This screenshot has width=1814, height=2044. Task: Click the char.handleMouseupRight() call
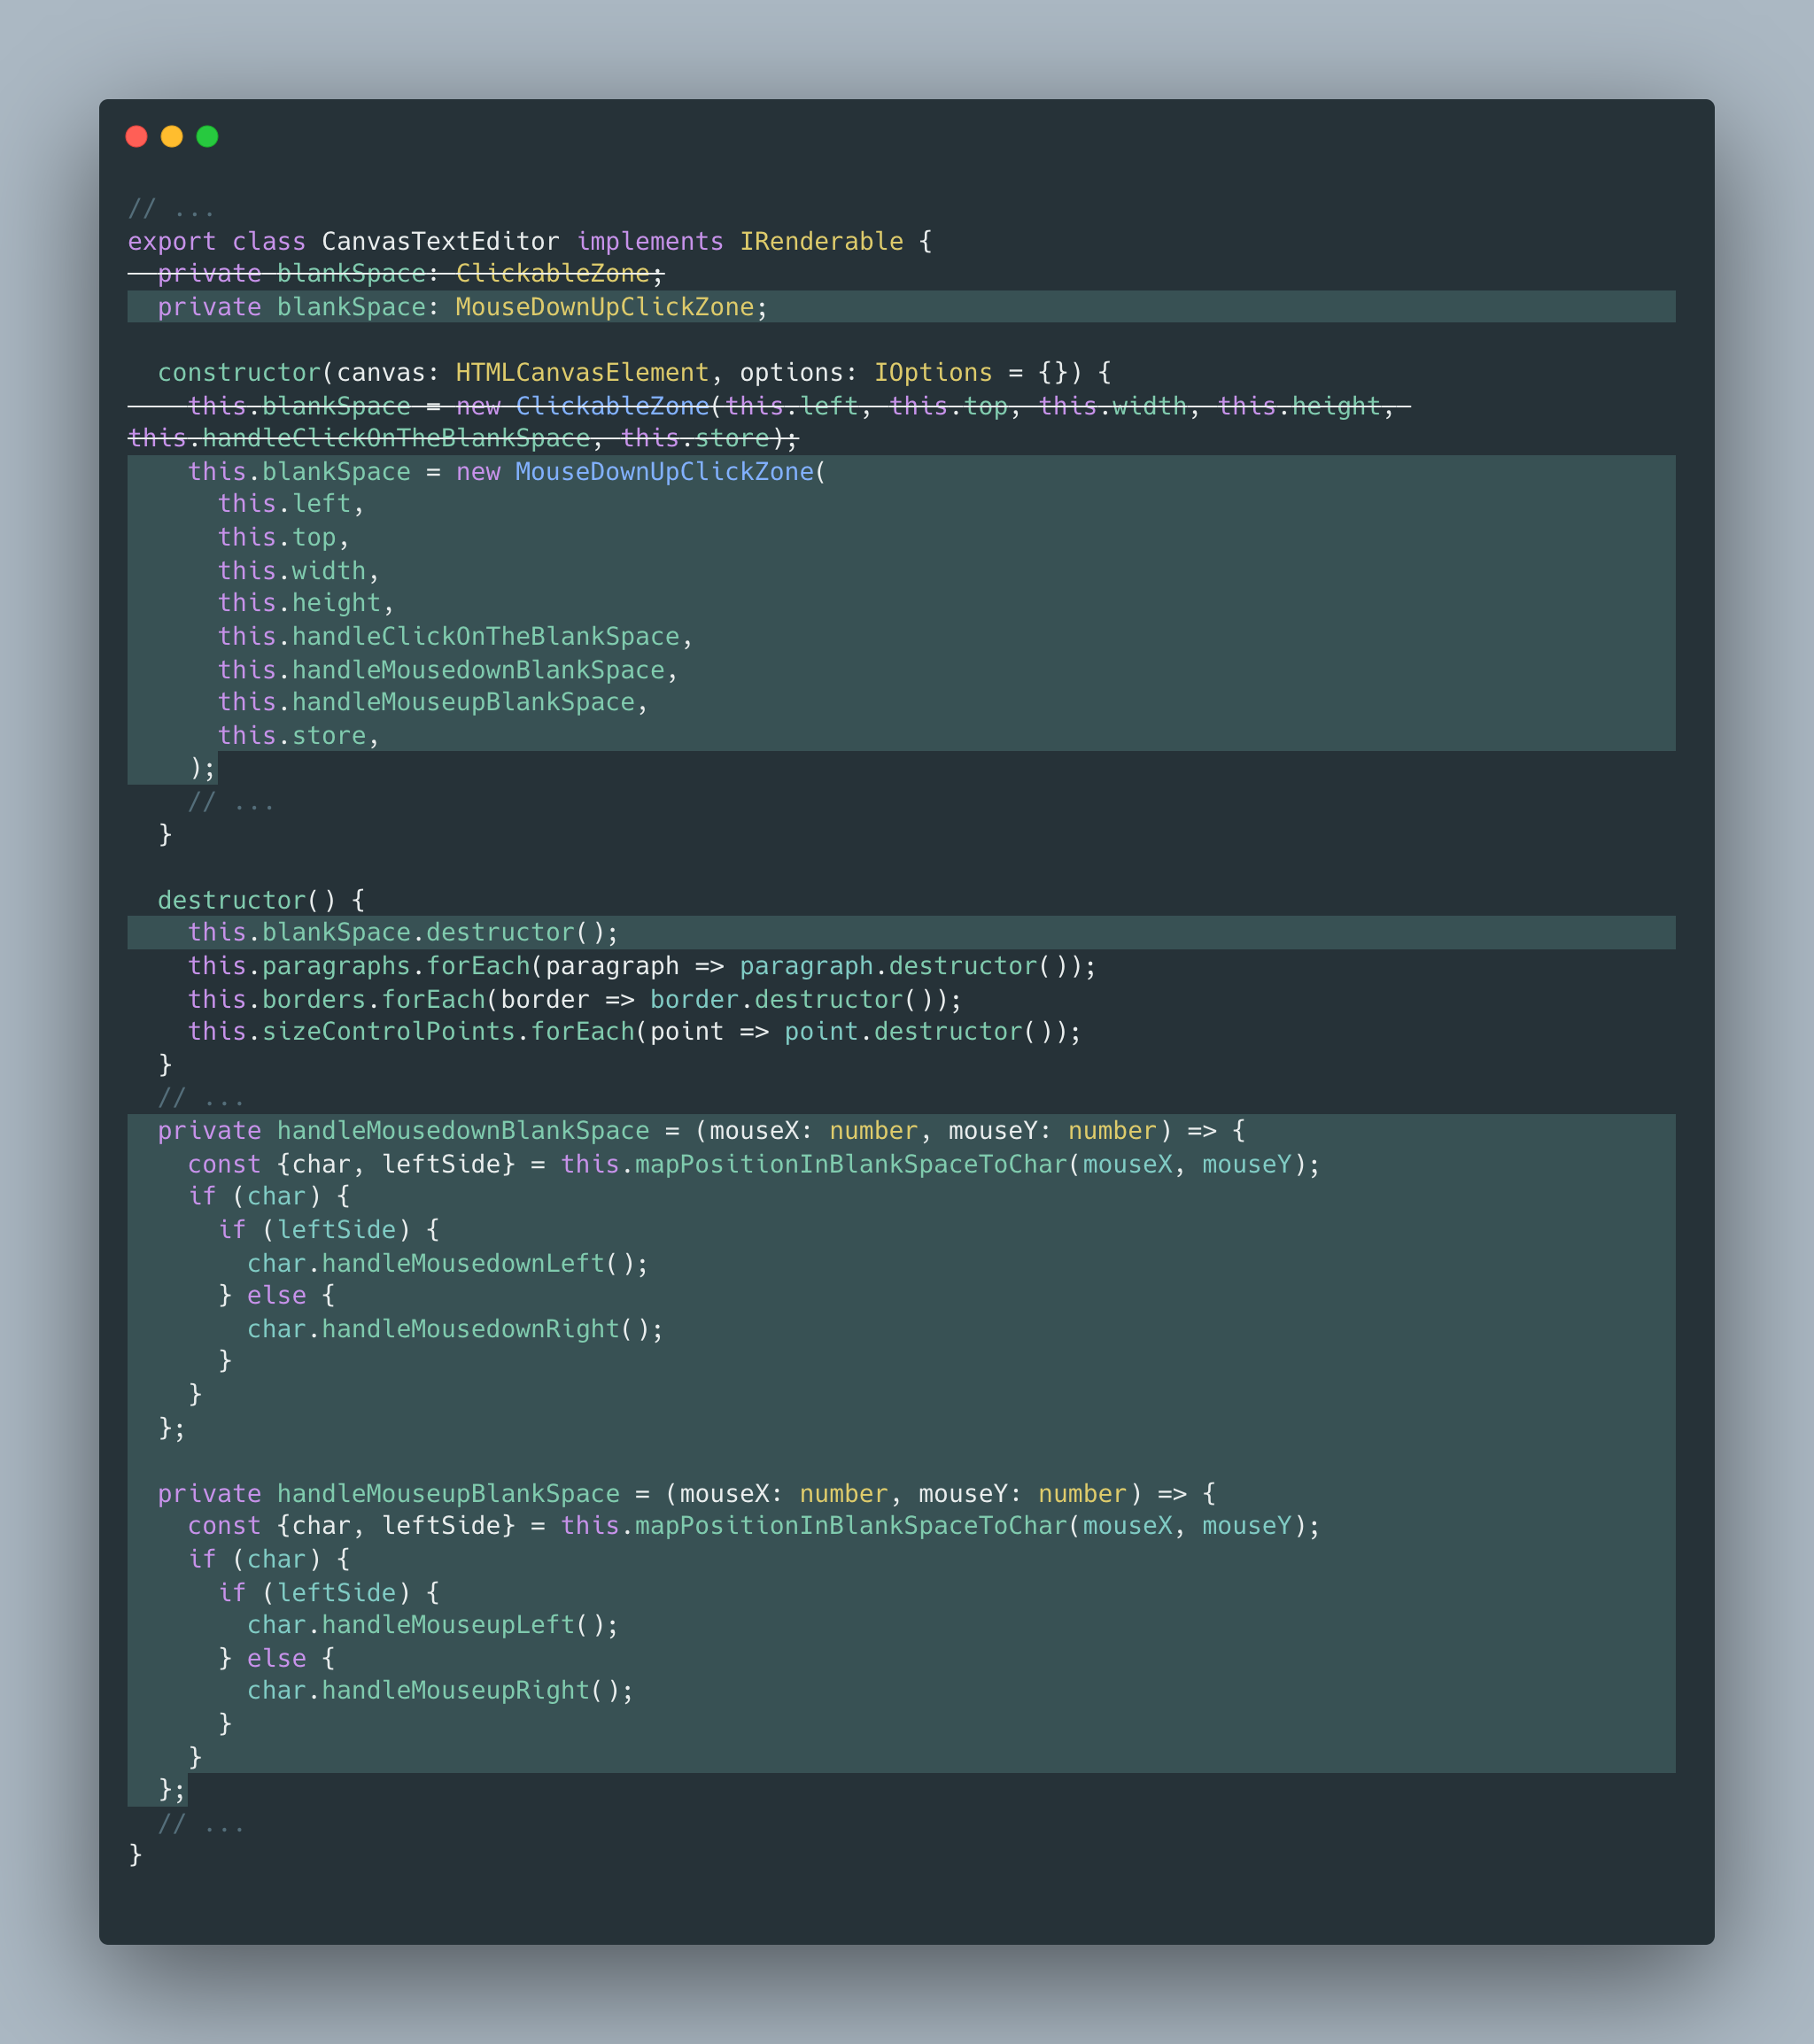440,1691
